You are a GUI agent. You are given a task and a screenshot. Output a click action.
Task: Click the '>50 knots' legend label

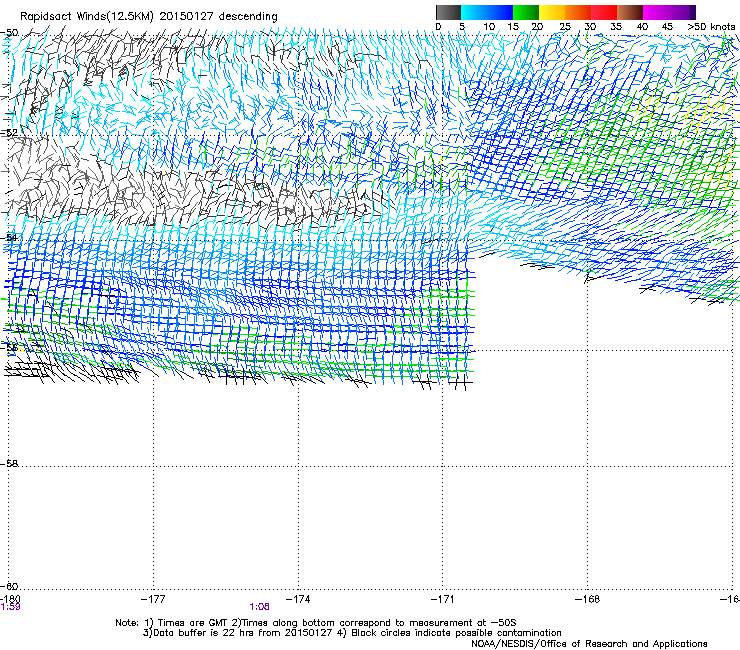[711, 27]
